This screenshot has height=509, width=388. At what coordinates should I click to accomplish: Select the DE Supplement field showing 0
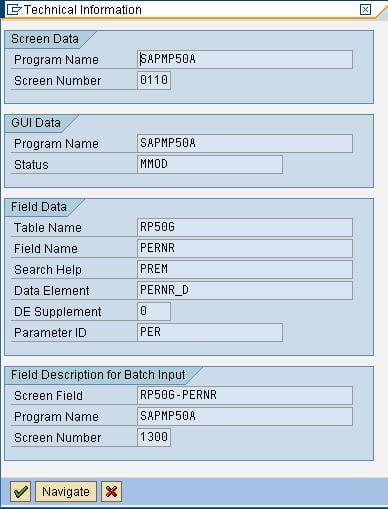pos(154,311)
